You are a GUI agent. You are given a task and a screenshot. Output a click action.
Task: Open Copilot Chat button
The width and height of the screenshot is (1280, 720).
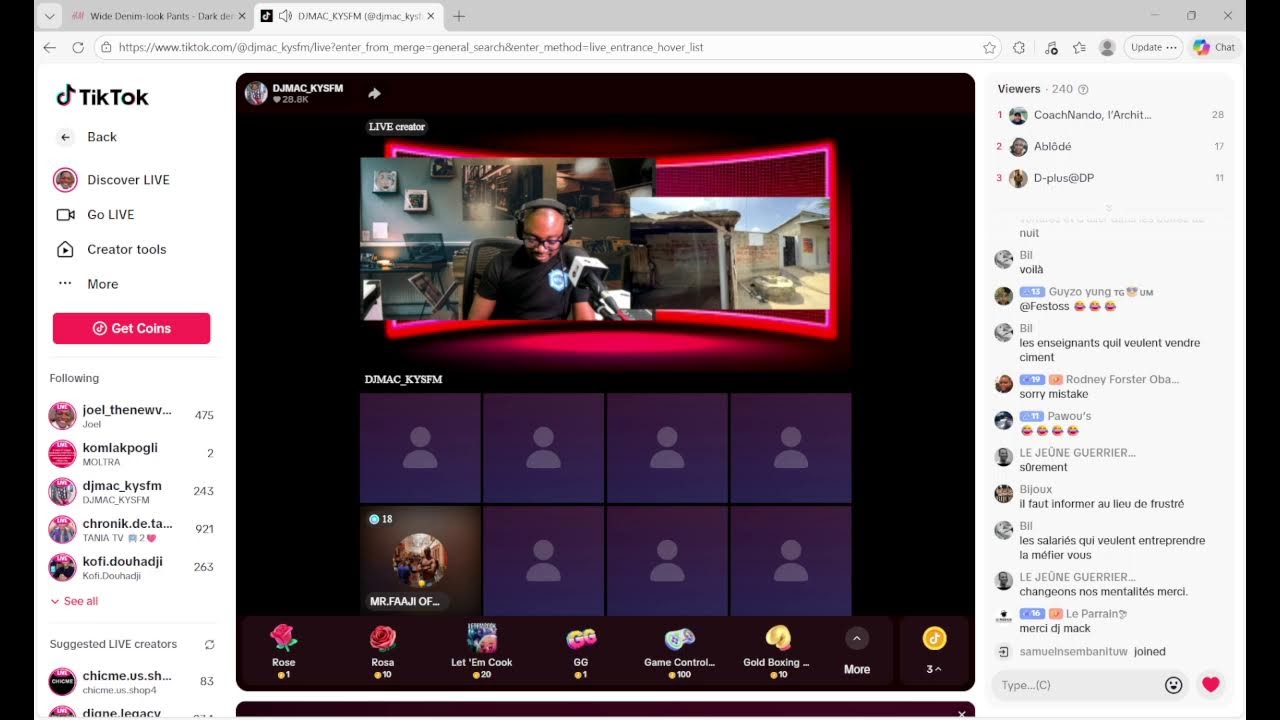click(1214, 47)
